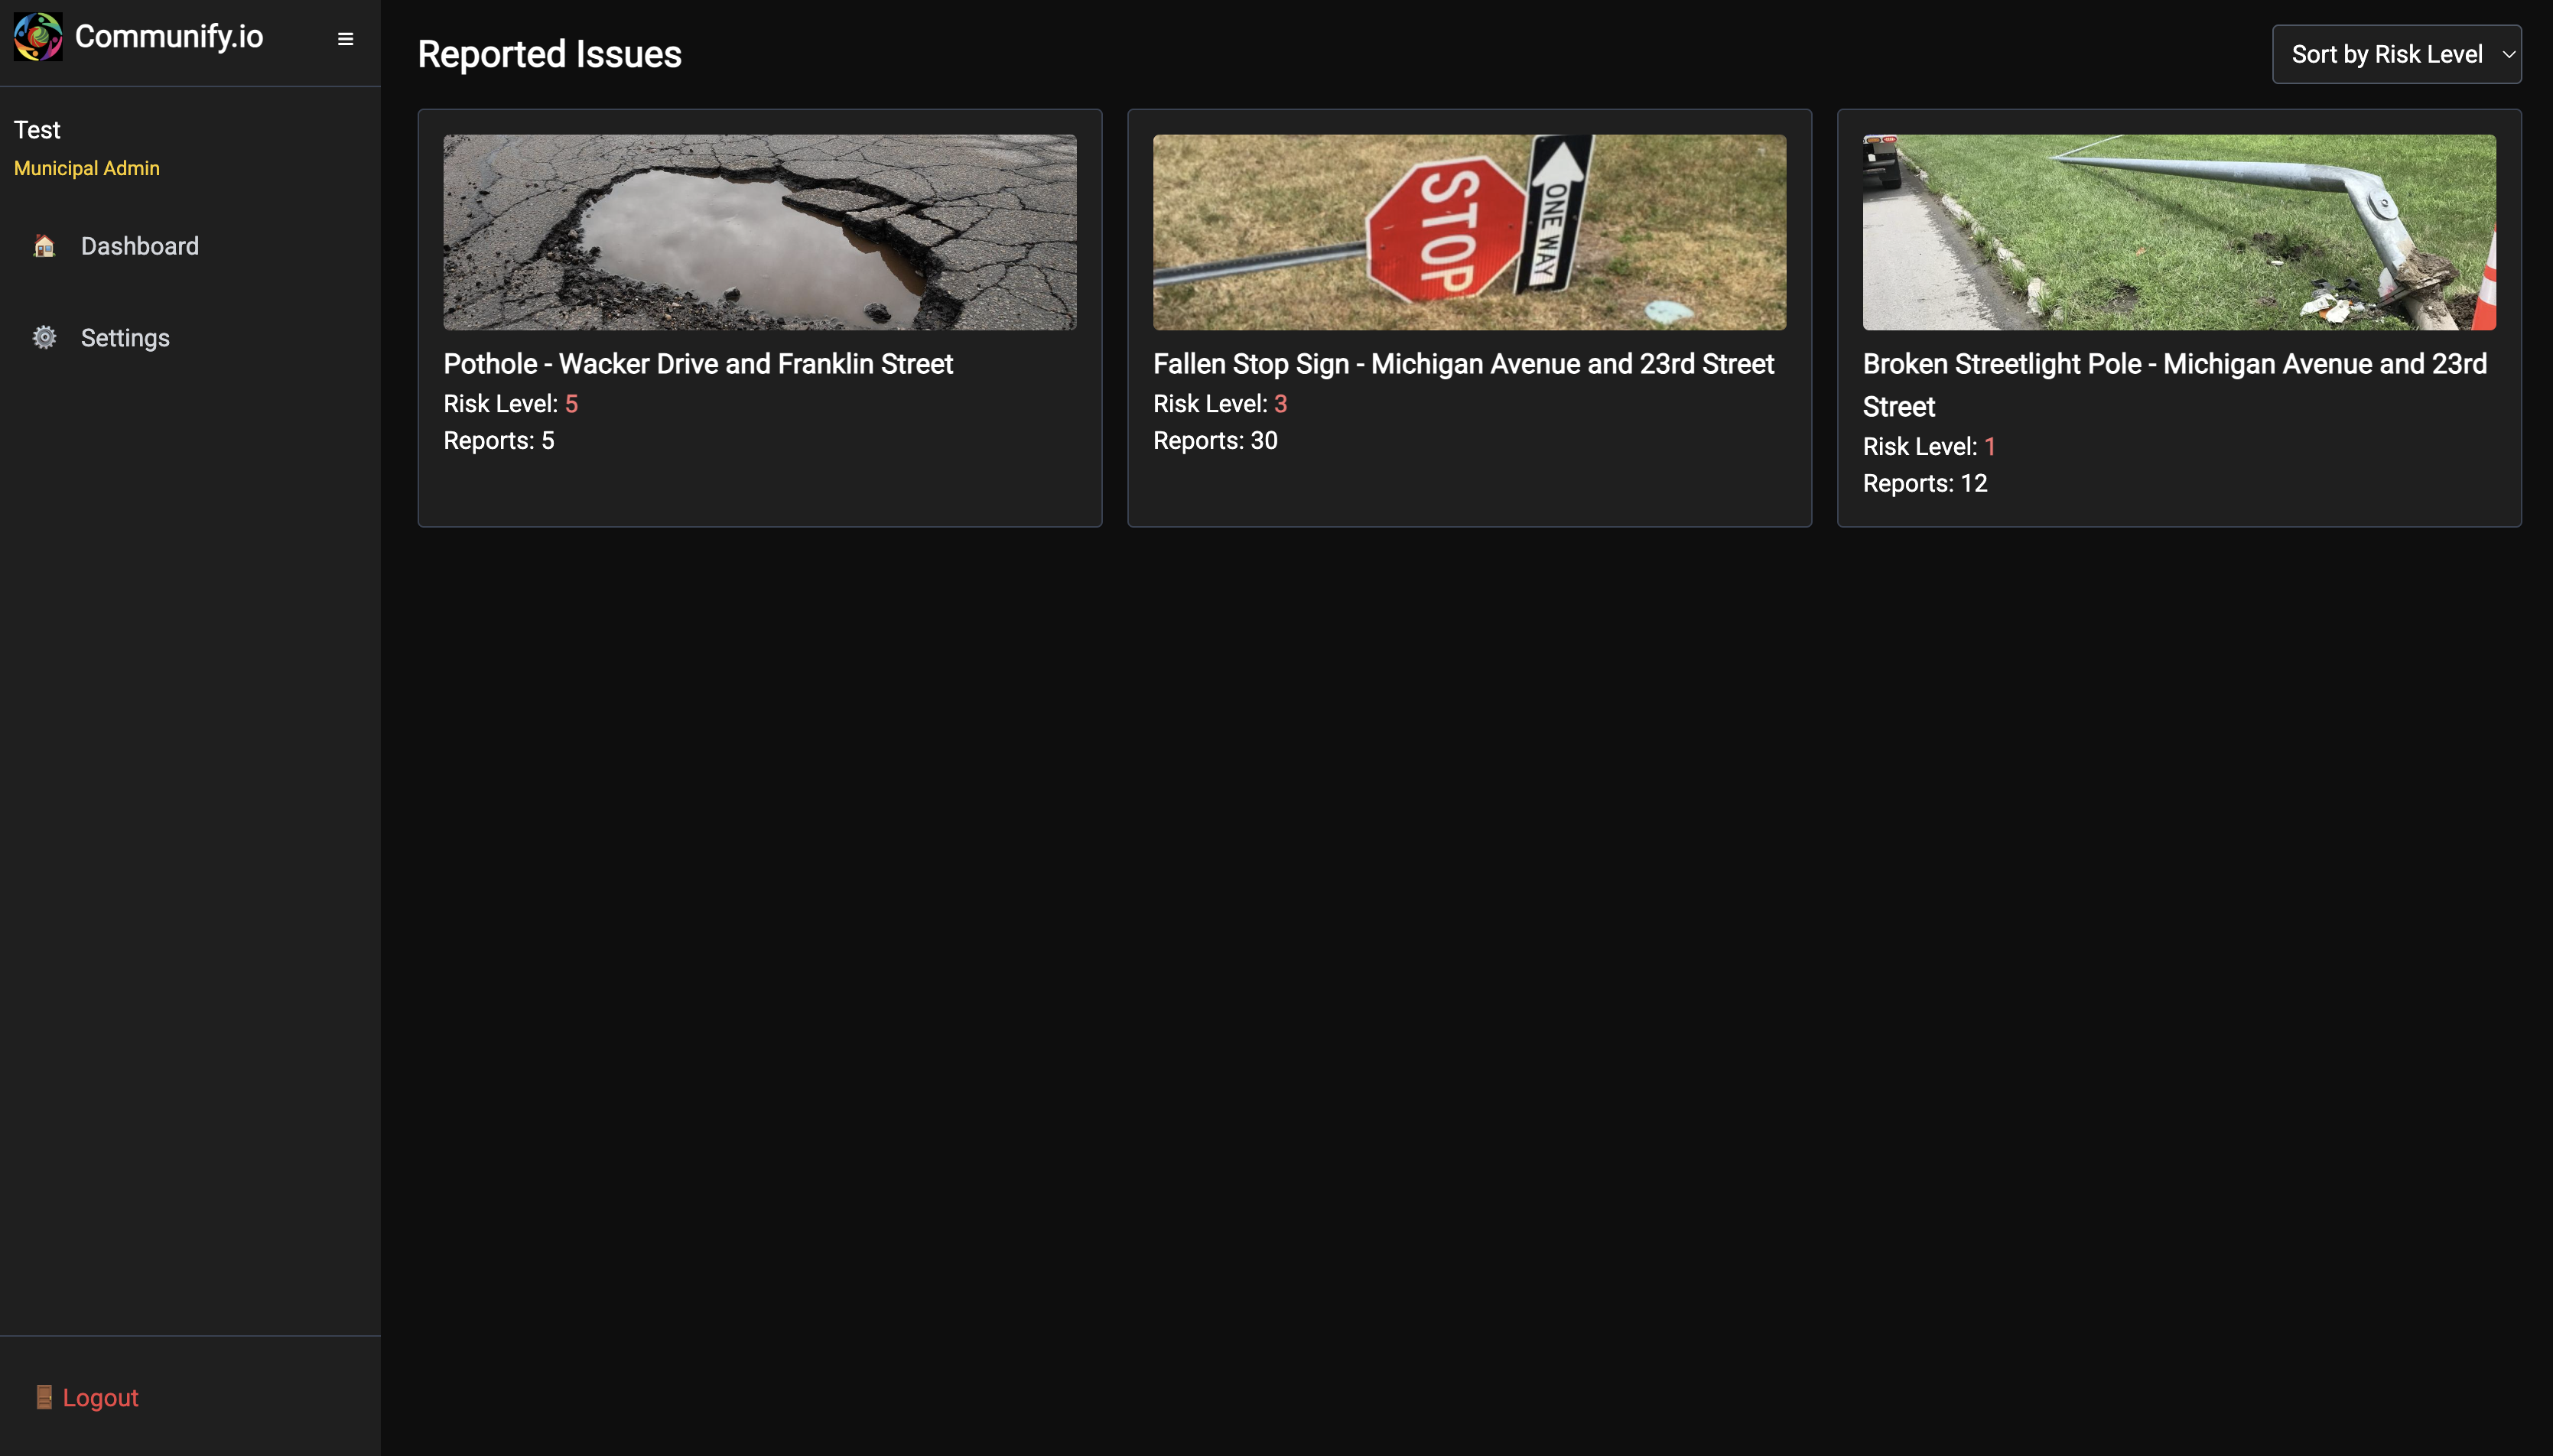Click the Communify.io colorful logo icon
This screenshot has width=2553, height=1456.
[38, 37]
